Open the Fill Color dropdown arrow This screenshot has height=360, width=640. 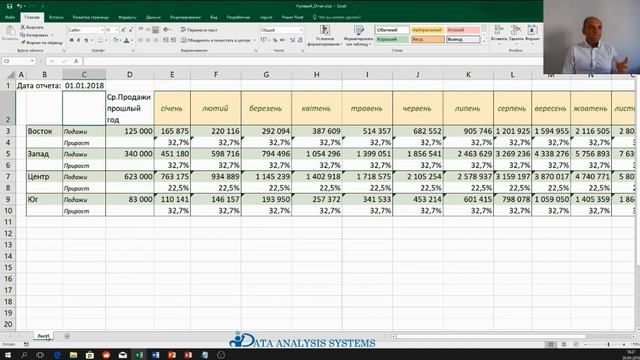pyautogui.click(x=120, y=40)
